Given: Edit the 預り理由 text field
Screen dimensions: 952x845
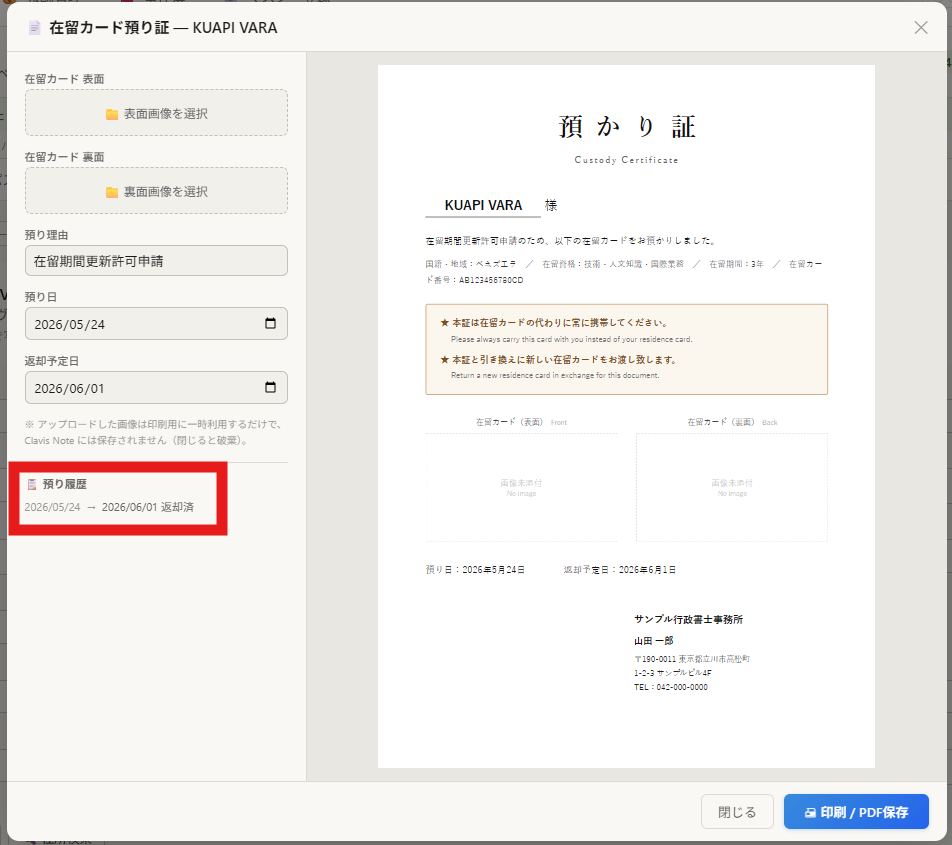Looking at the screenshot, I should [x=156, y=261].
